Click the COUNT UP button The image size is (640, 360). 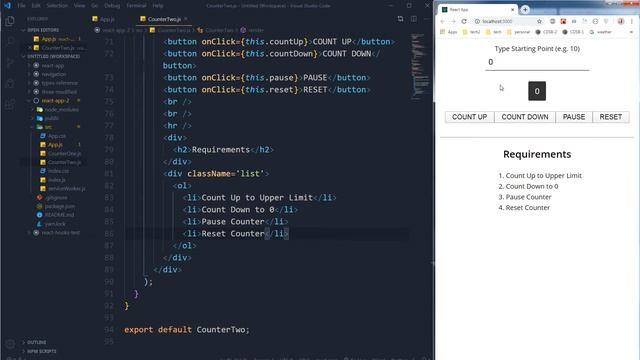(x=469, y=117)
